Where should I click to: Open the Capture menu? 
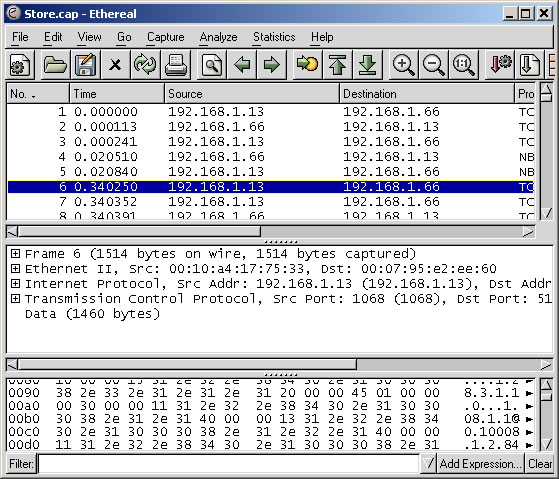(166, 37)
